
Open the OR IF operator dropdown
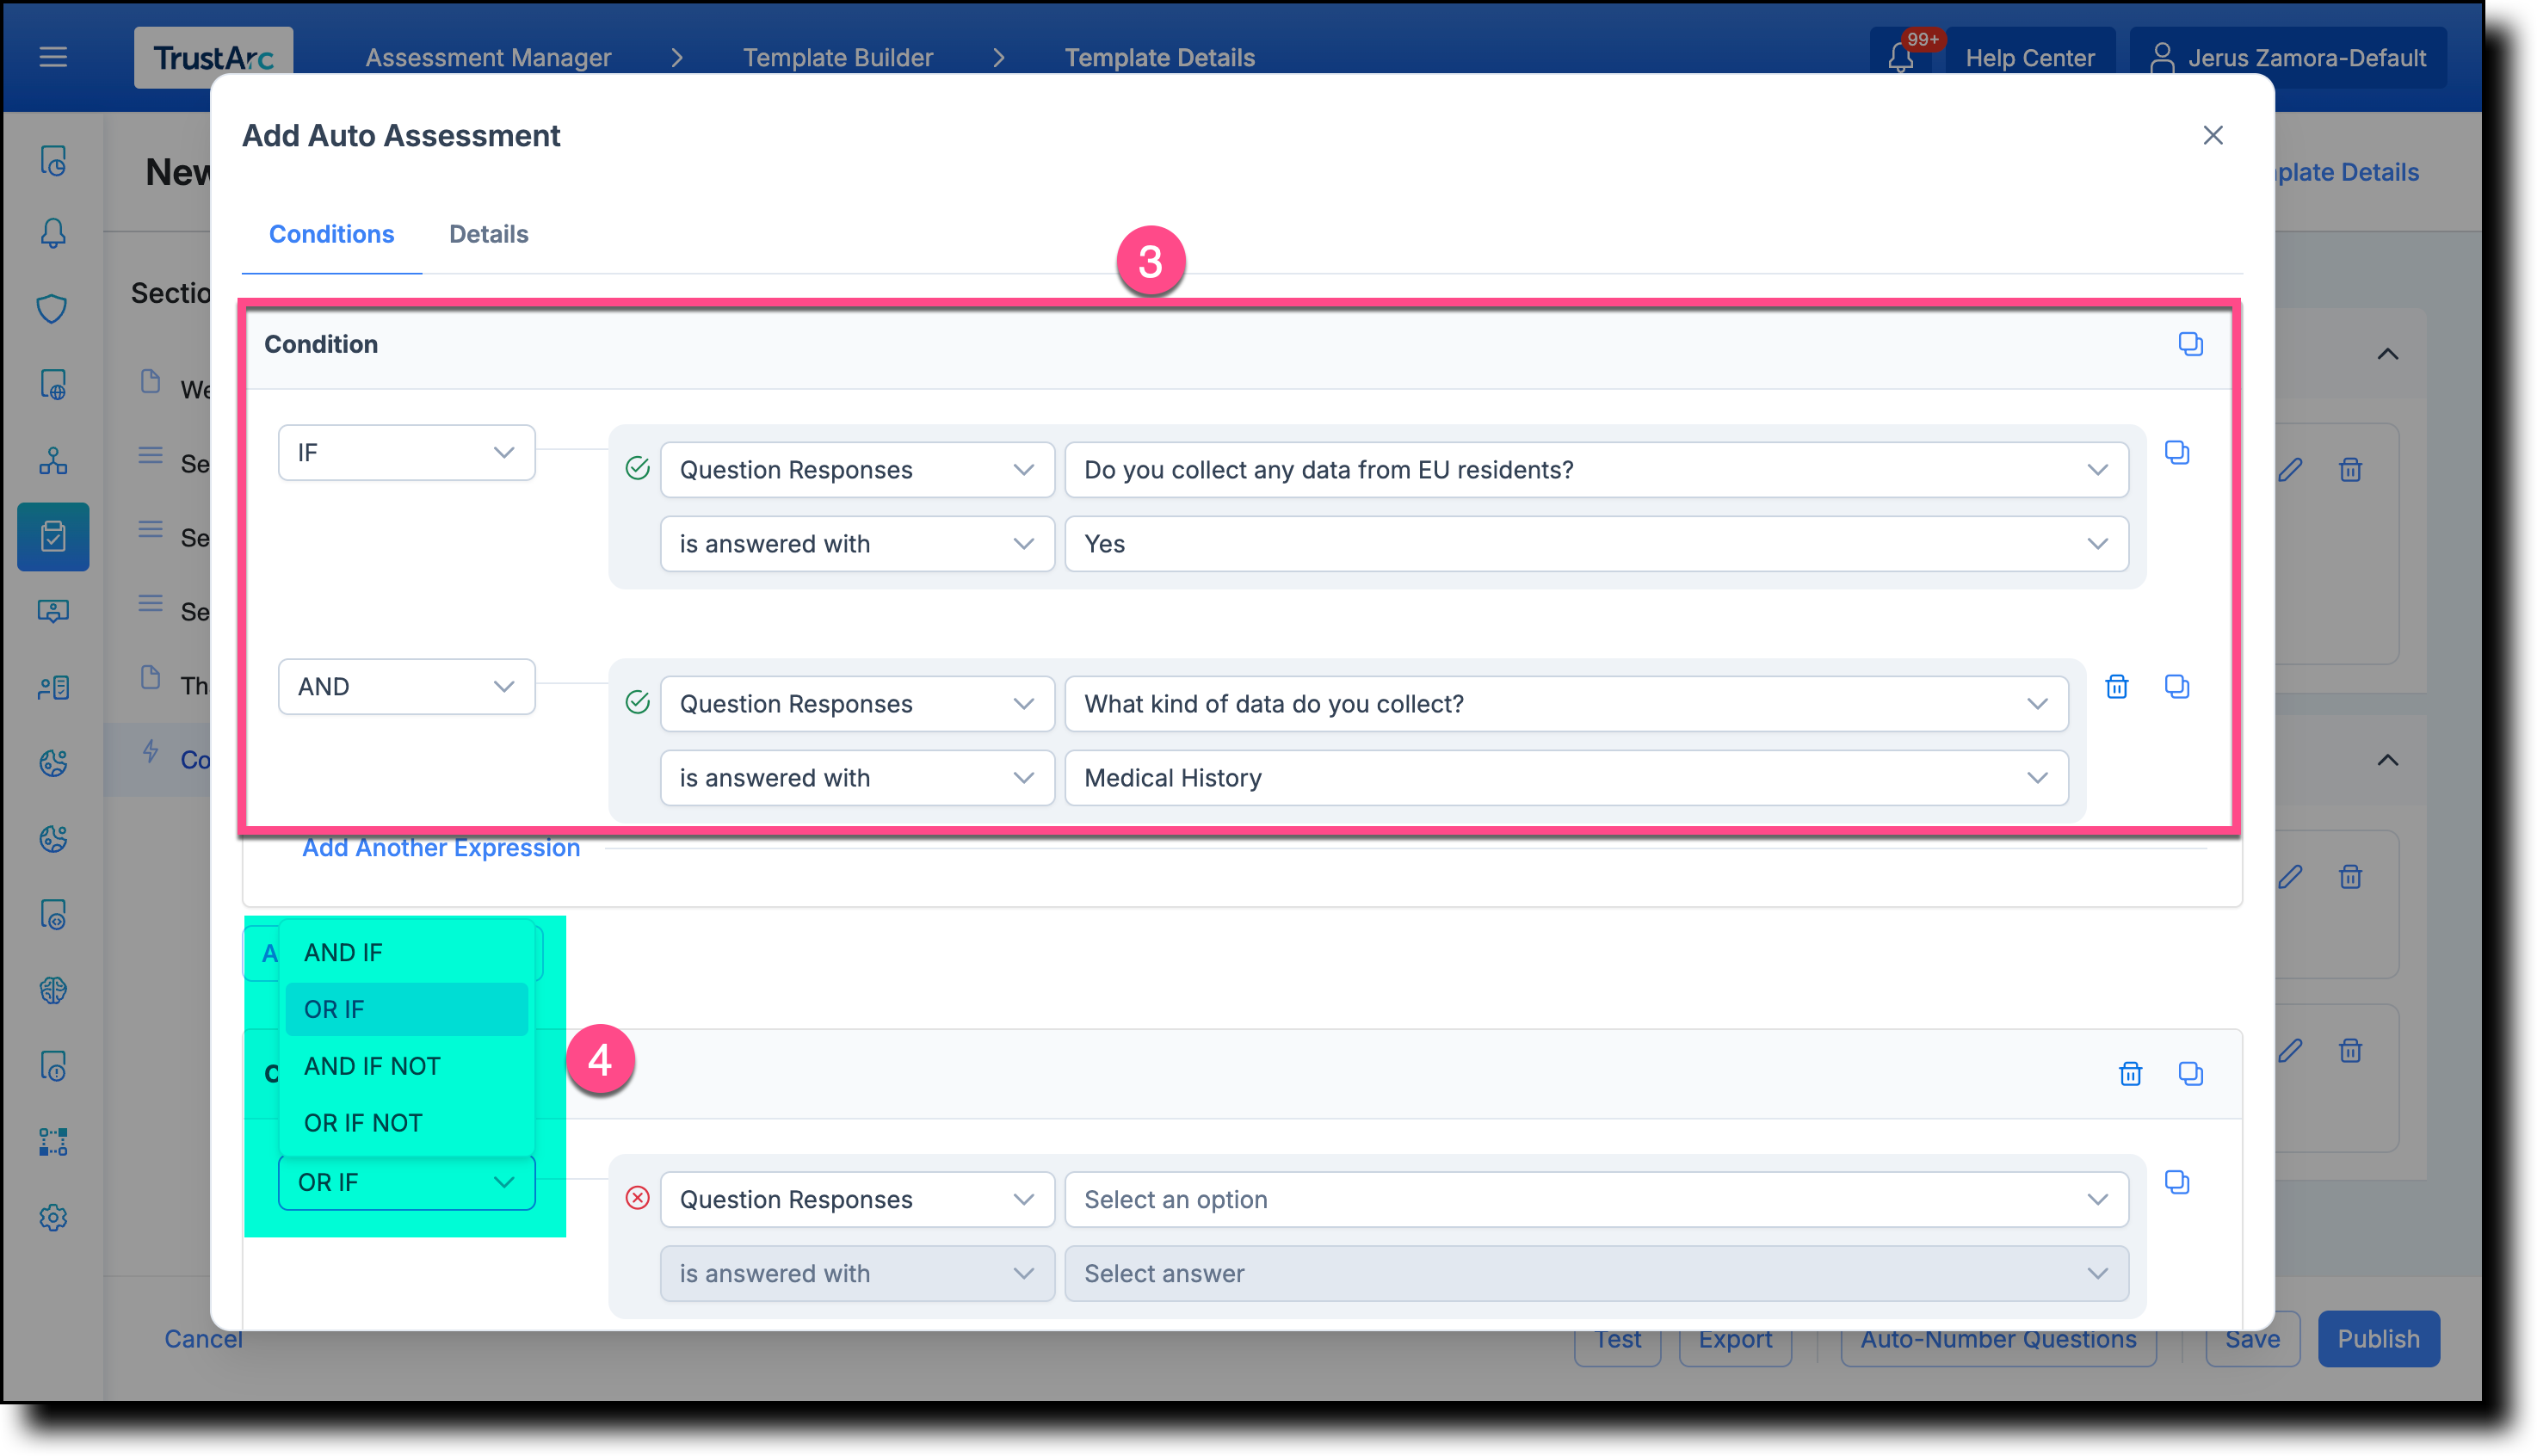click(406, 1183)
